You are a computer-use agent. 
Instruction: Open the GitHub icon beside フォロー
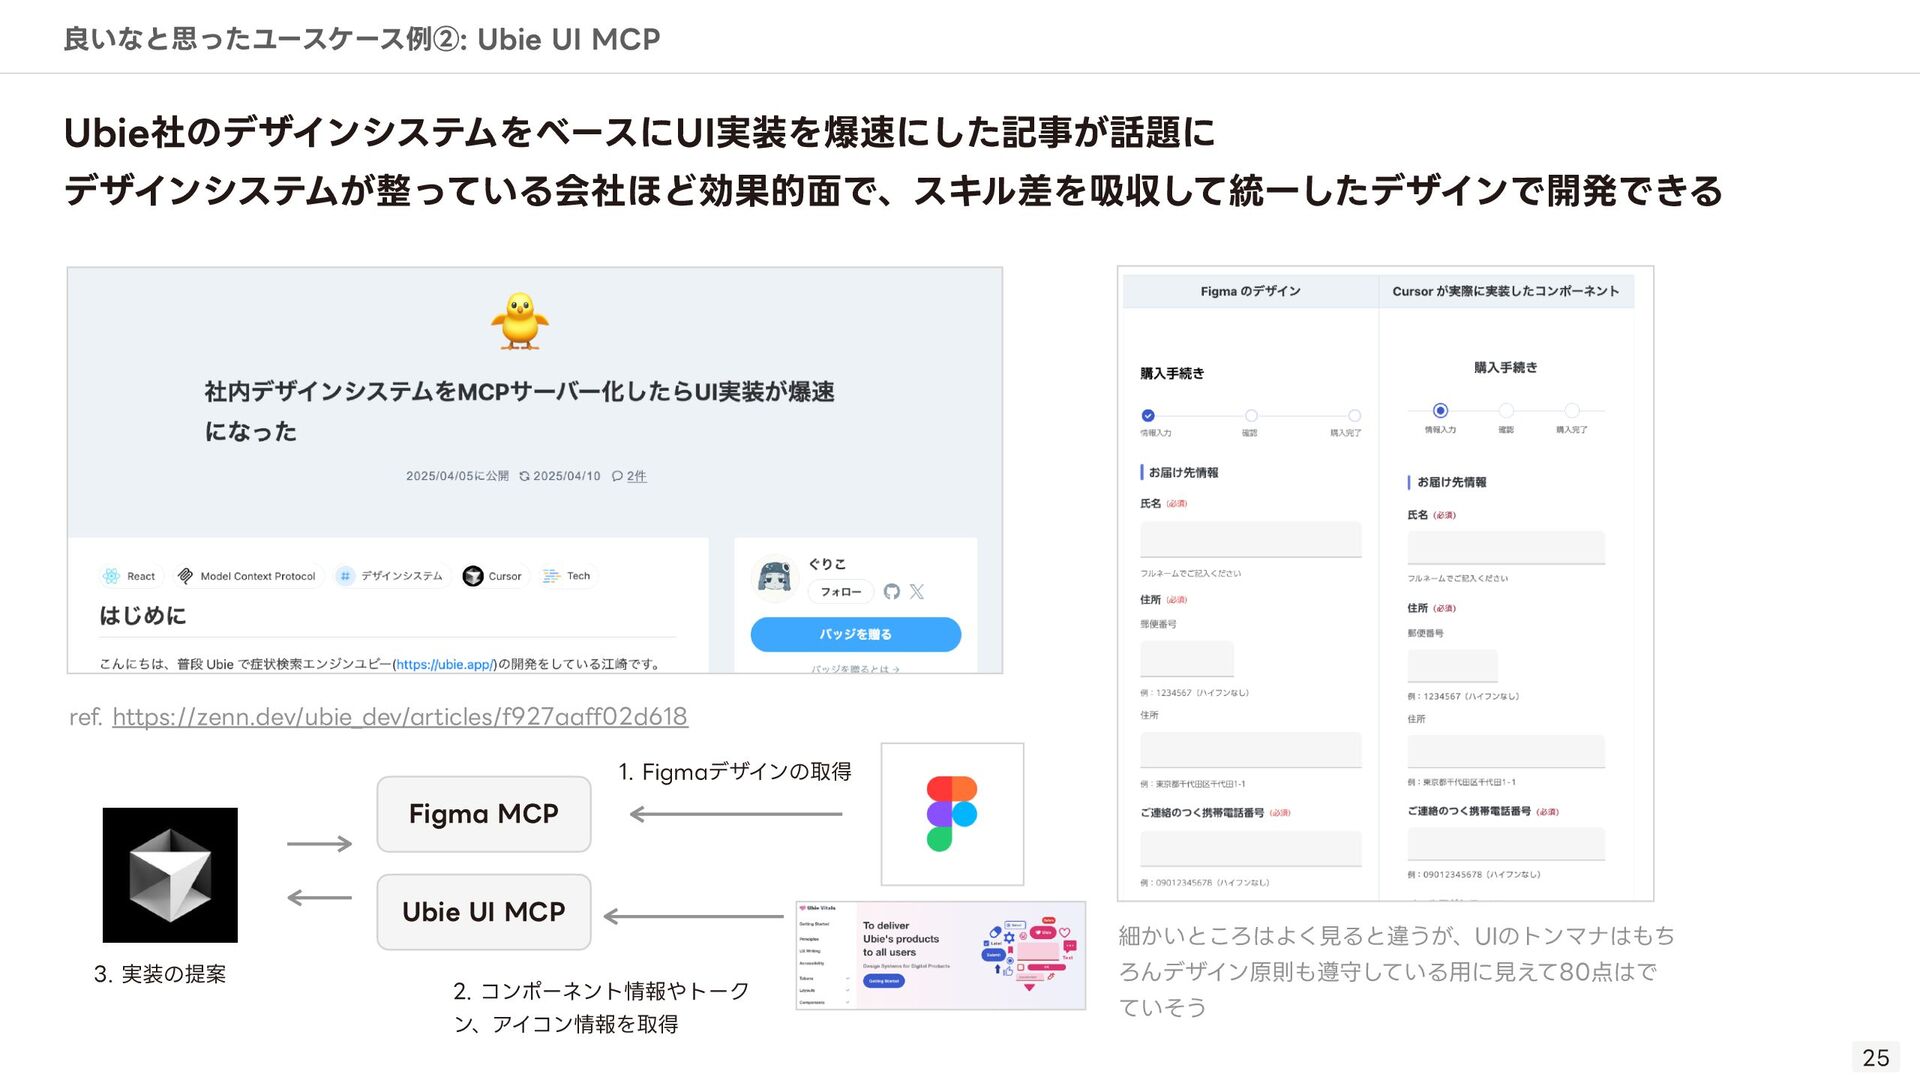coord(892,592)
